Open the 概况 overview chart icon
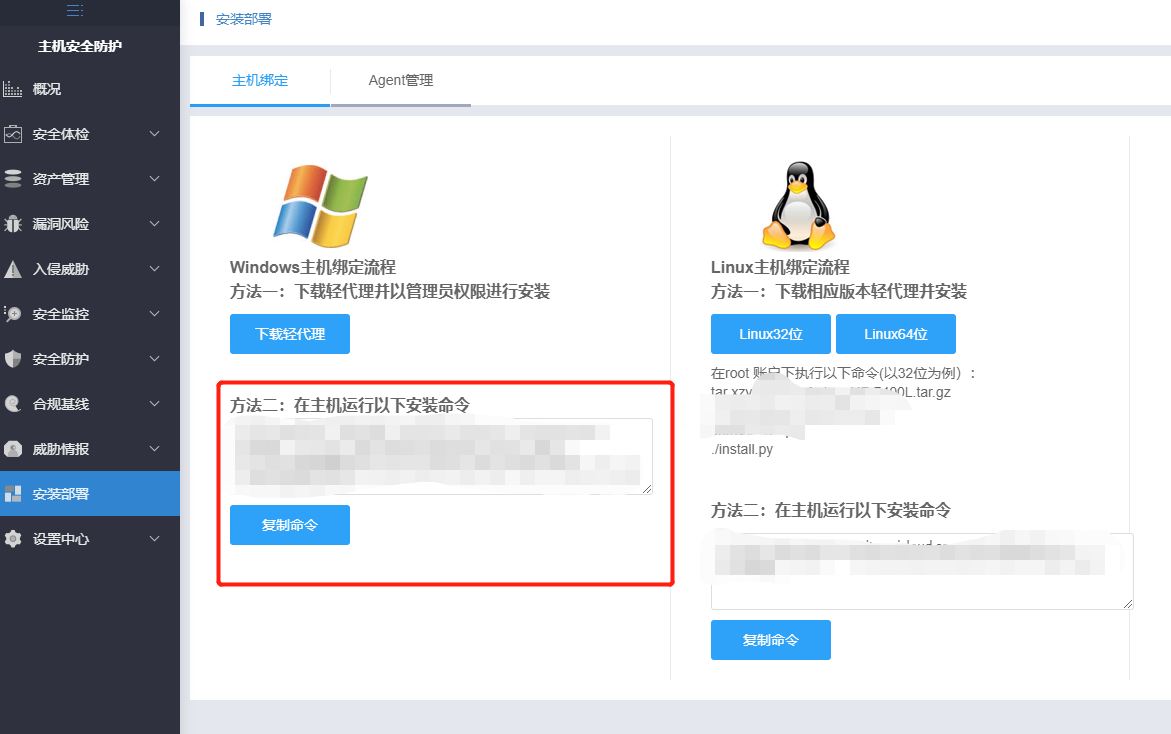 [x=13, y=90]
